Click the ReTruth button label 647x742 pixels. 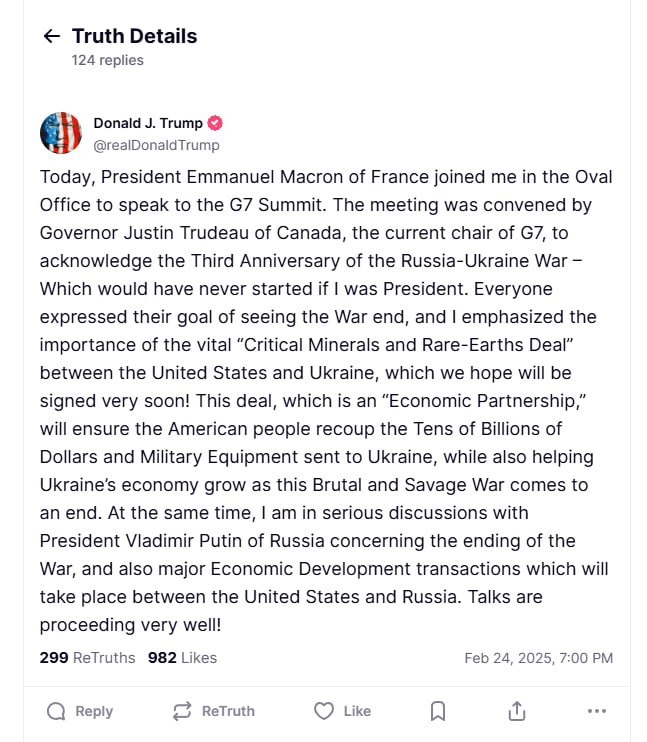pos(228,711)
